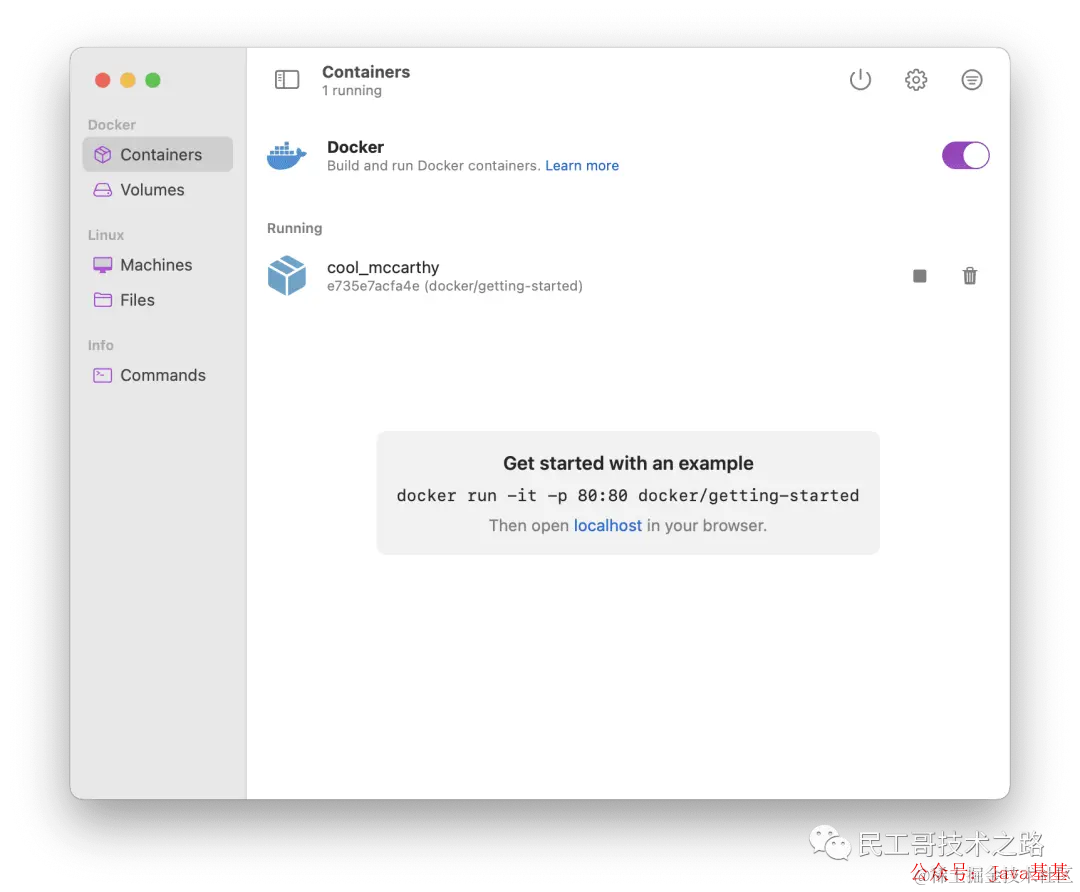
Task: Open settings with the gear icon
Action: coord(915,80)
